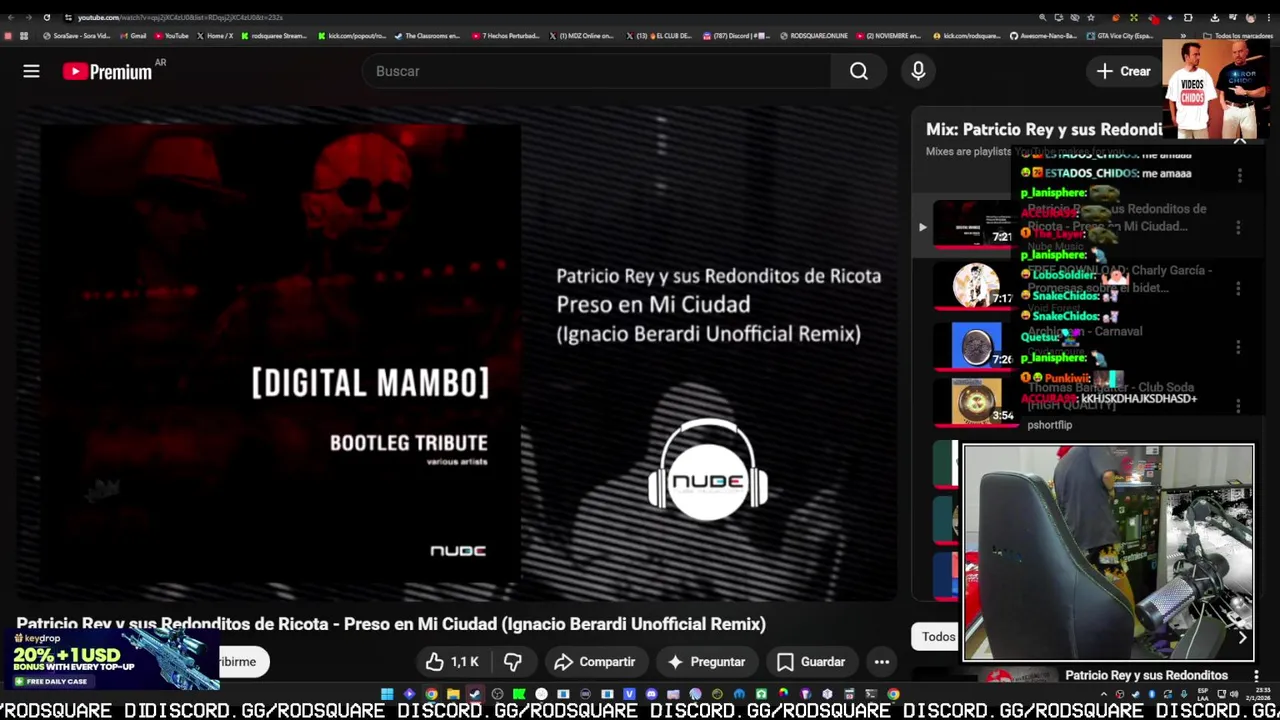Save video using Guardar
This screenshot has width=1280, height=720.
coord(811,662)
